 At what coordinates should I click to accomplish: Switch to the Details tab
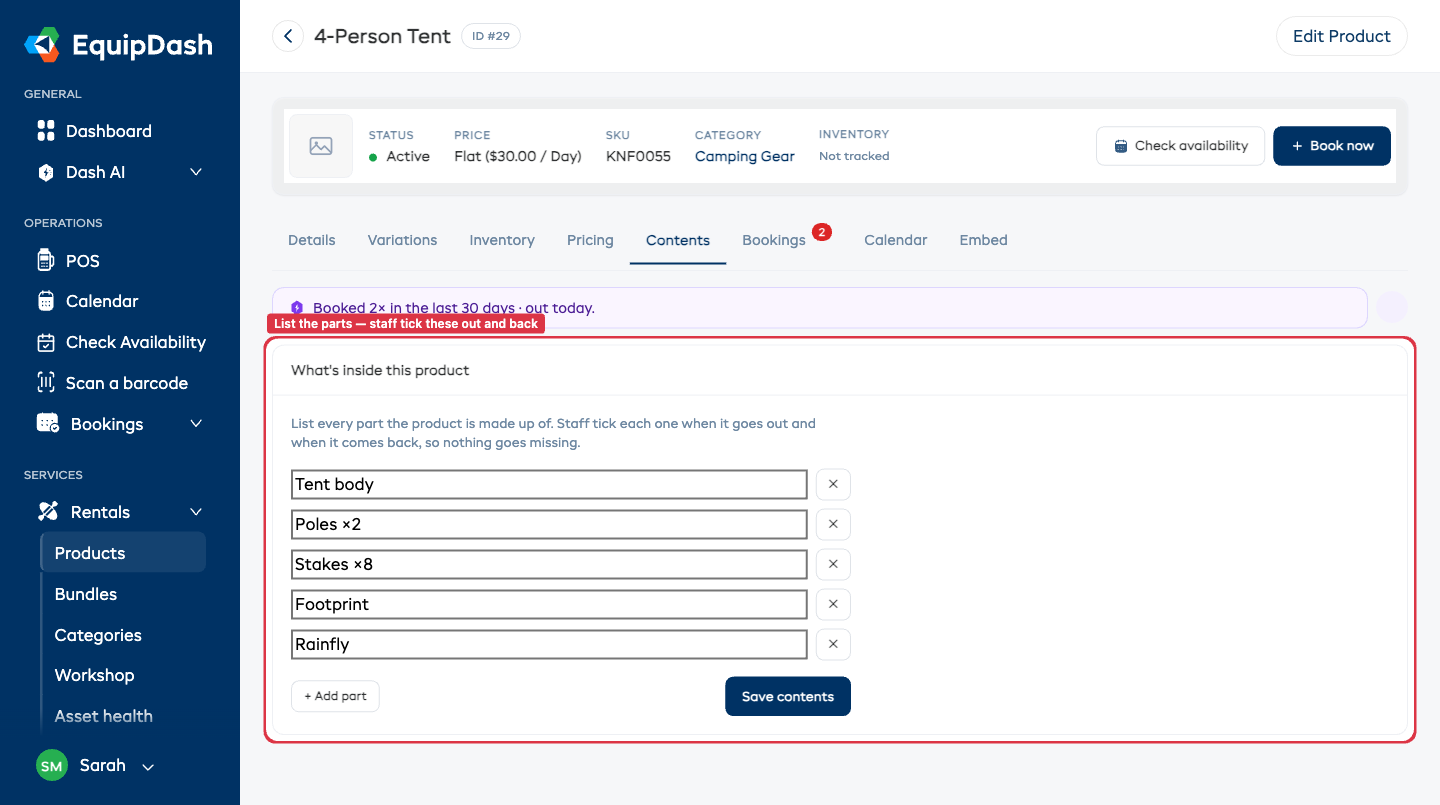click(x=312, y=240)
